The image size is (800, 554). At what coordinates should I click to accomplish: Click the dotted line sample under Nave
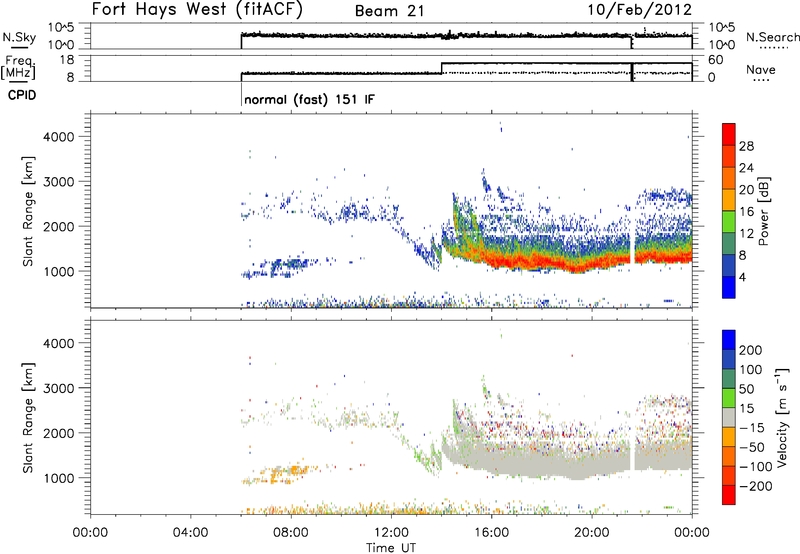point(761,81)
